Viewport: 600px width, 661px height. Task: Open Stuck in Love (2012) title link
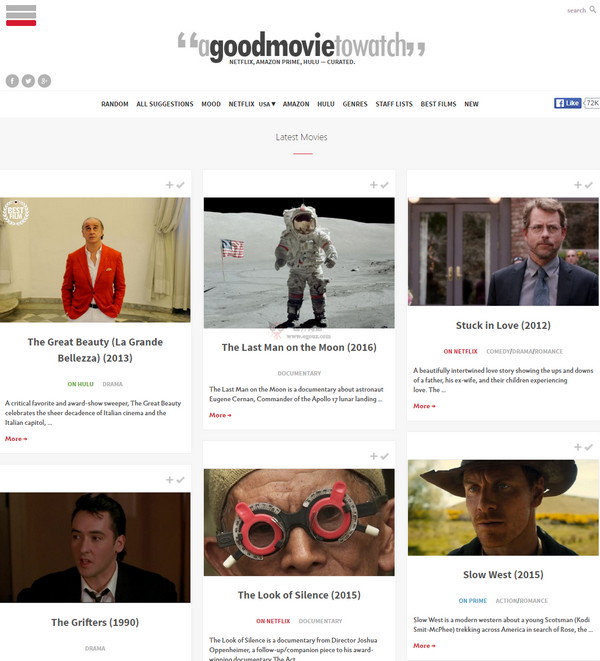503,325
